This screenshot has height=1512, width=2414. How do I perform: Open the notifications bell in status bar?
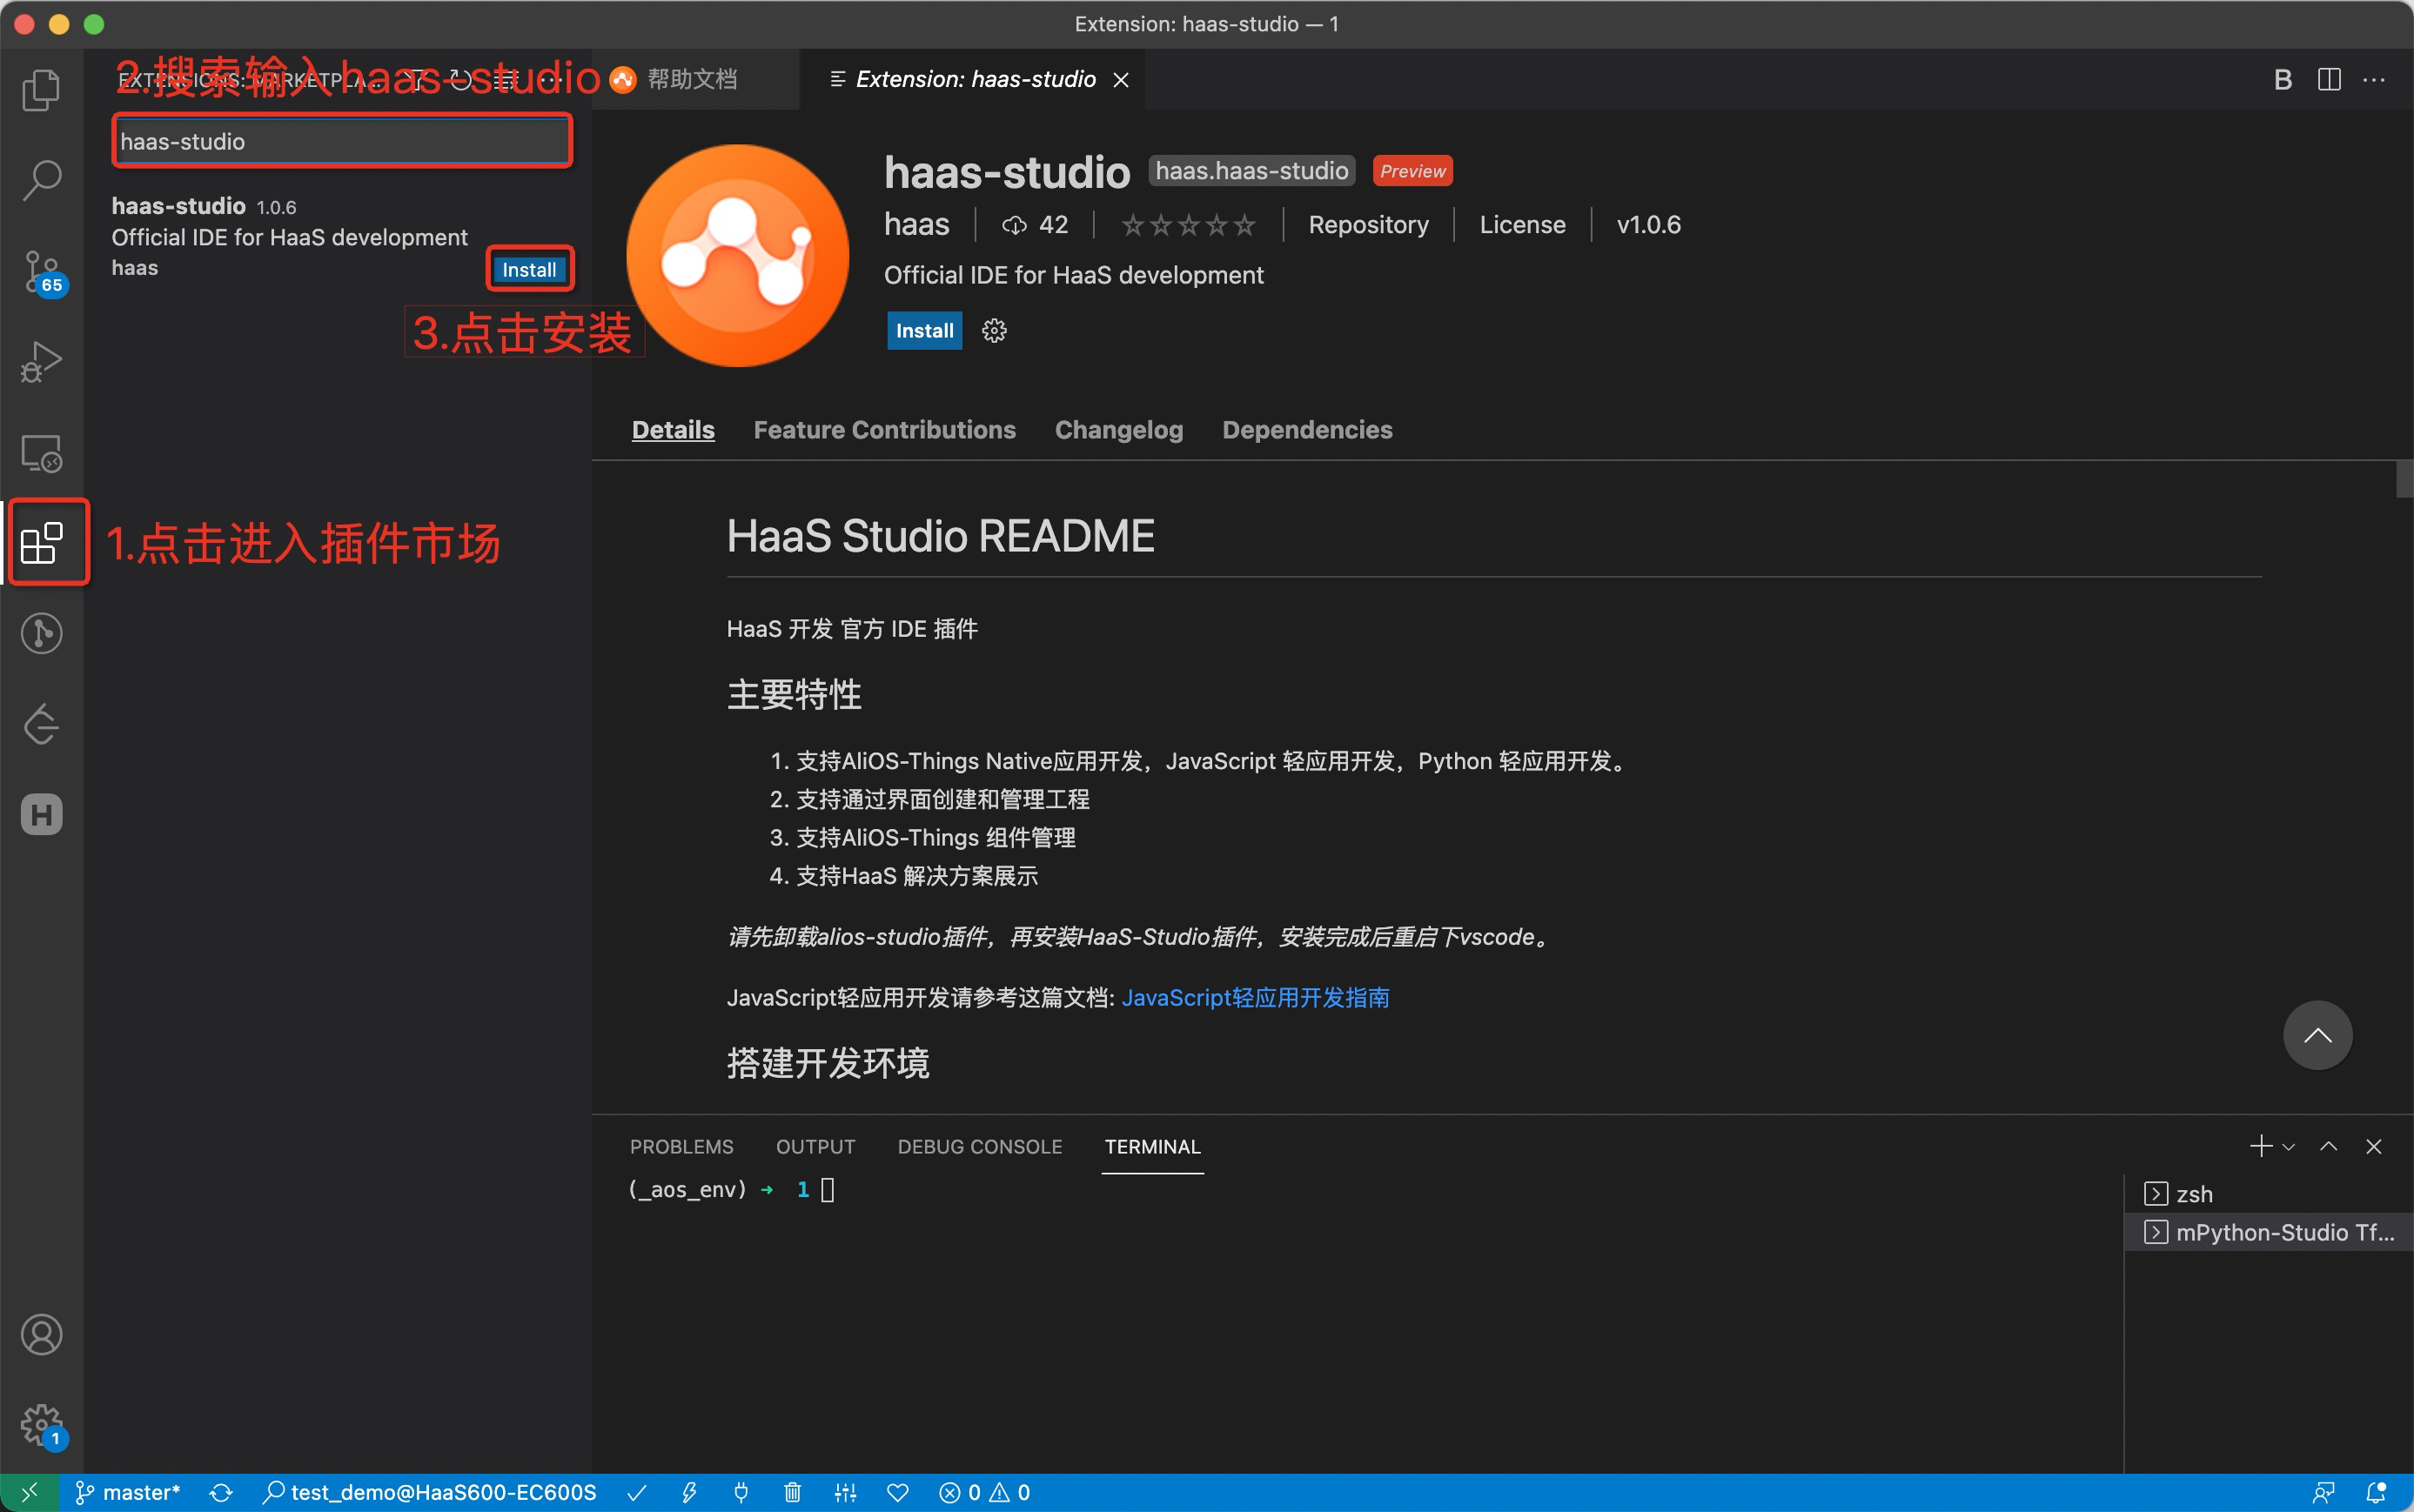2377,1493
